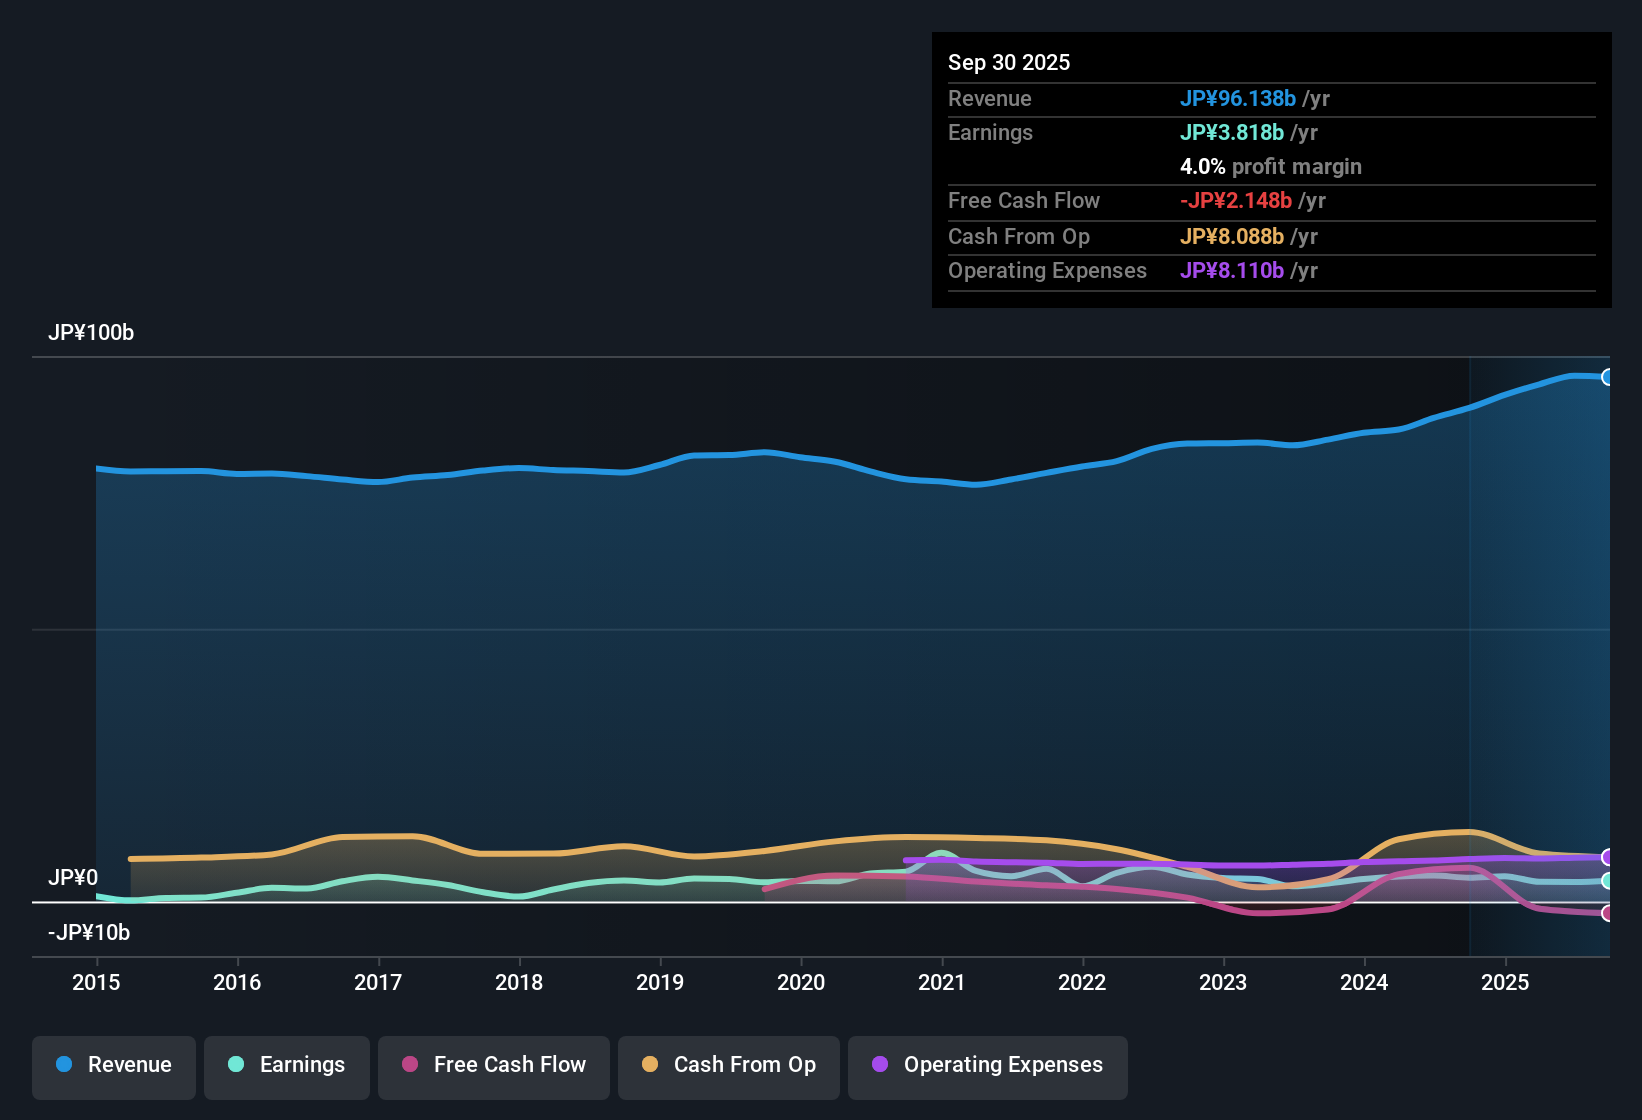Click the pink Free Cash Flow legend dot
The height and width of the screenshot is (1120, 1642).
[408, 1065]
